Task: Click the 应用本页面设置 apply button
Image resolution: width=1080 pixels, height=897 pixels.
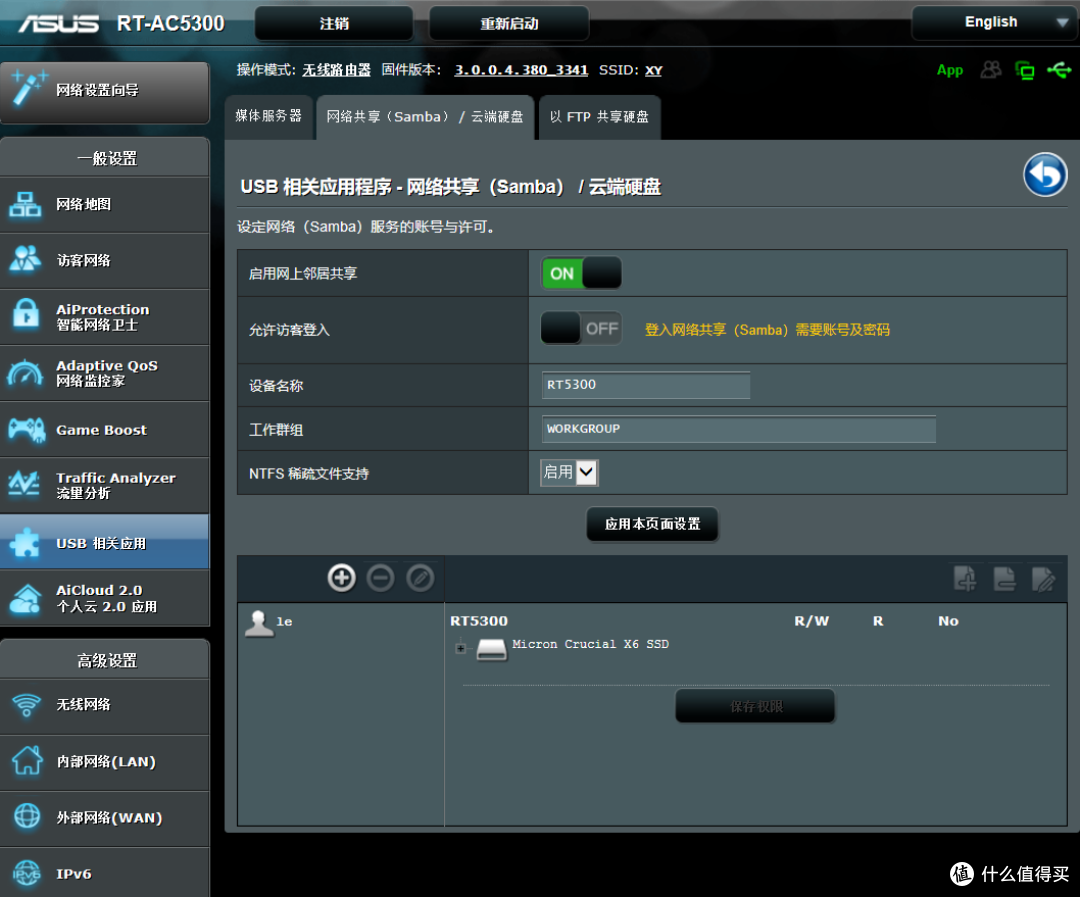Action: 652,524
